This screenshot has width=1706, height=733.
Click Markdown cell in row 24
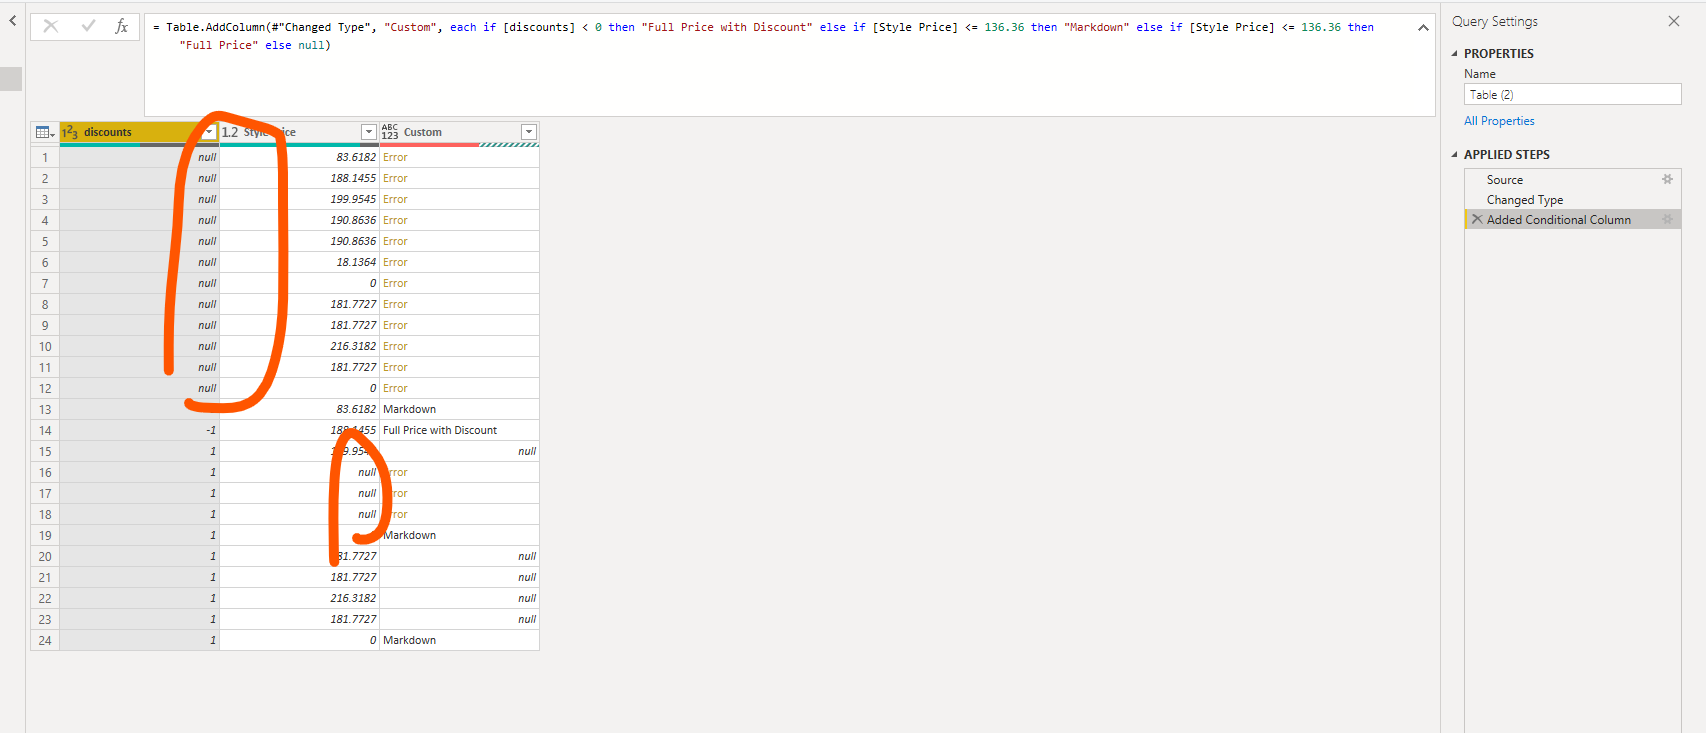point(459,640)
